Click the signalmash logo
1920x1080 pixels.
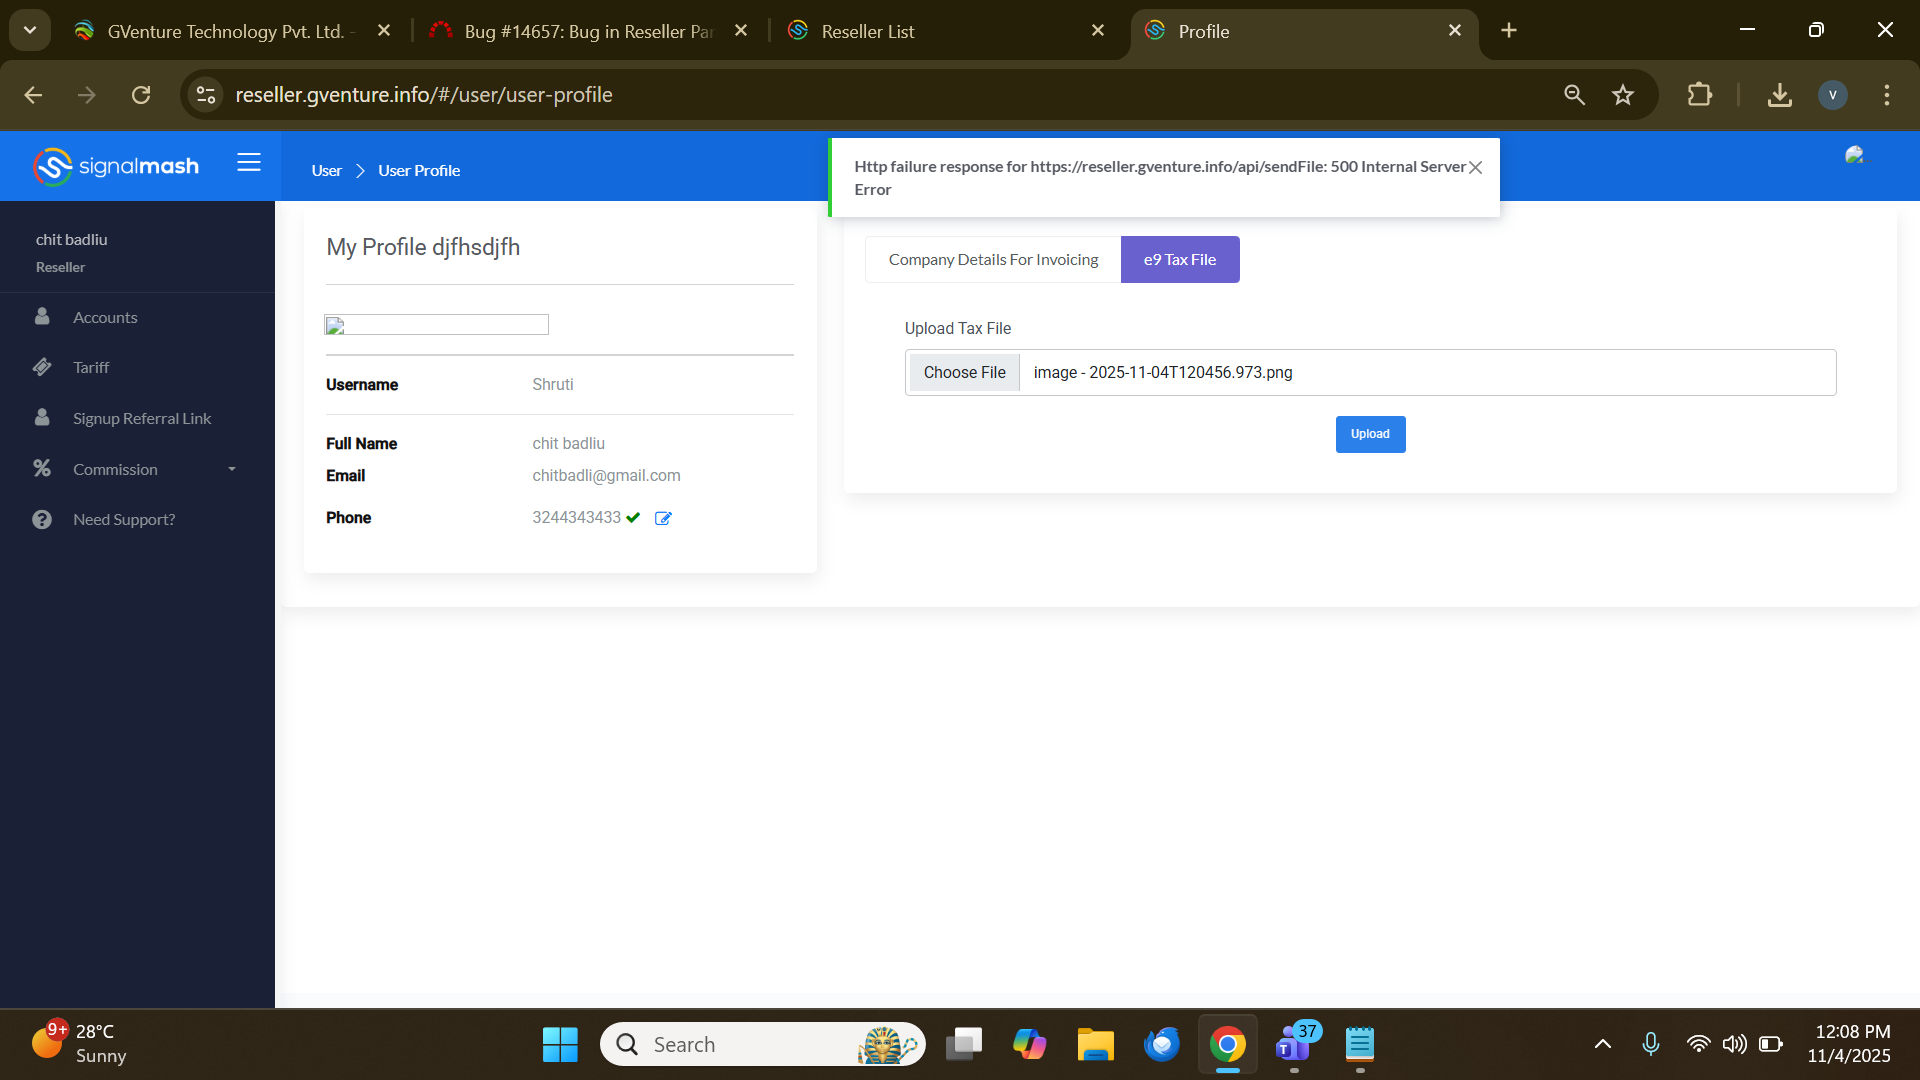point(116,166)
